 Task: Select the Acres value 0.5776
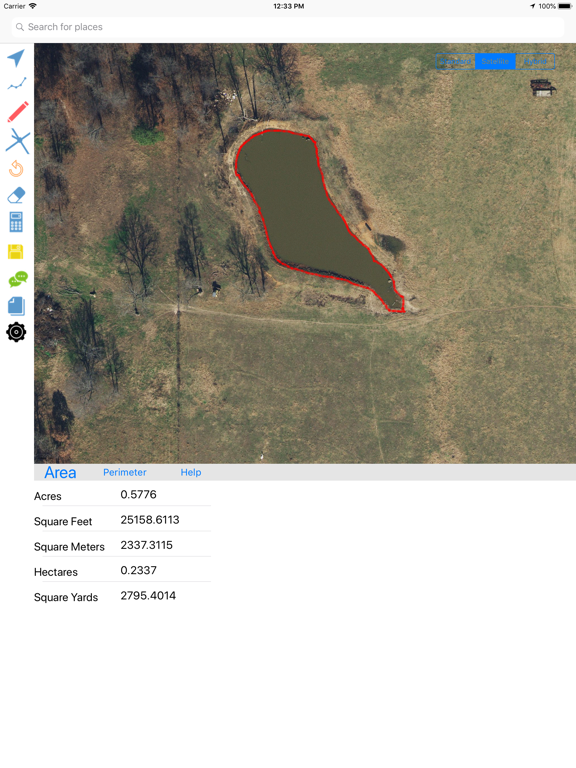point(139,494)
